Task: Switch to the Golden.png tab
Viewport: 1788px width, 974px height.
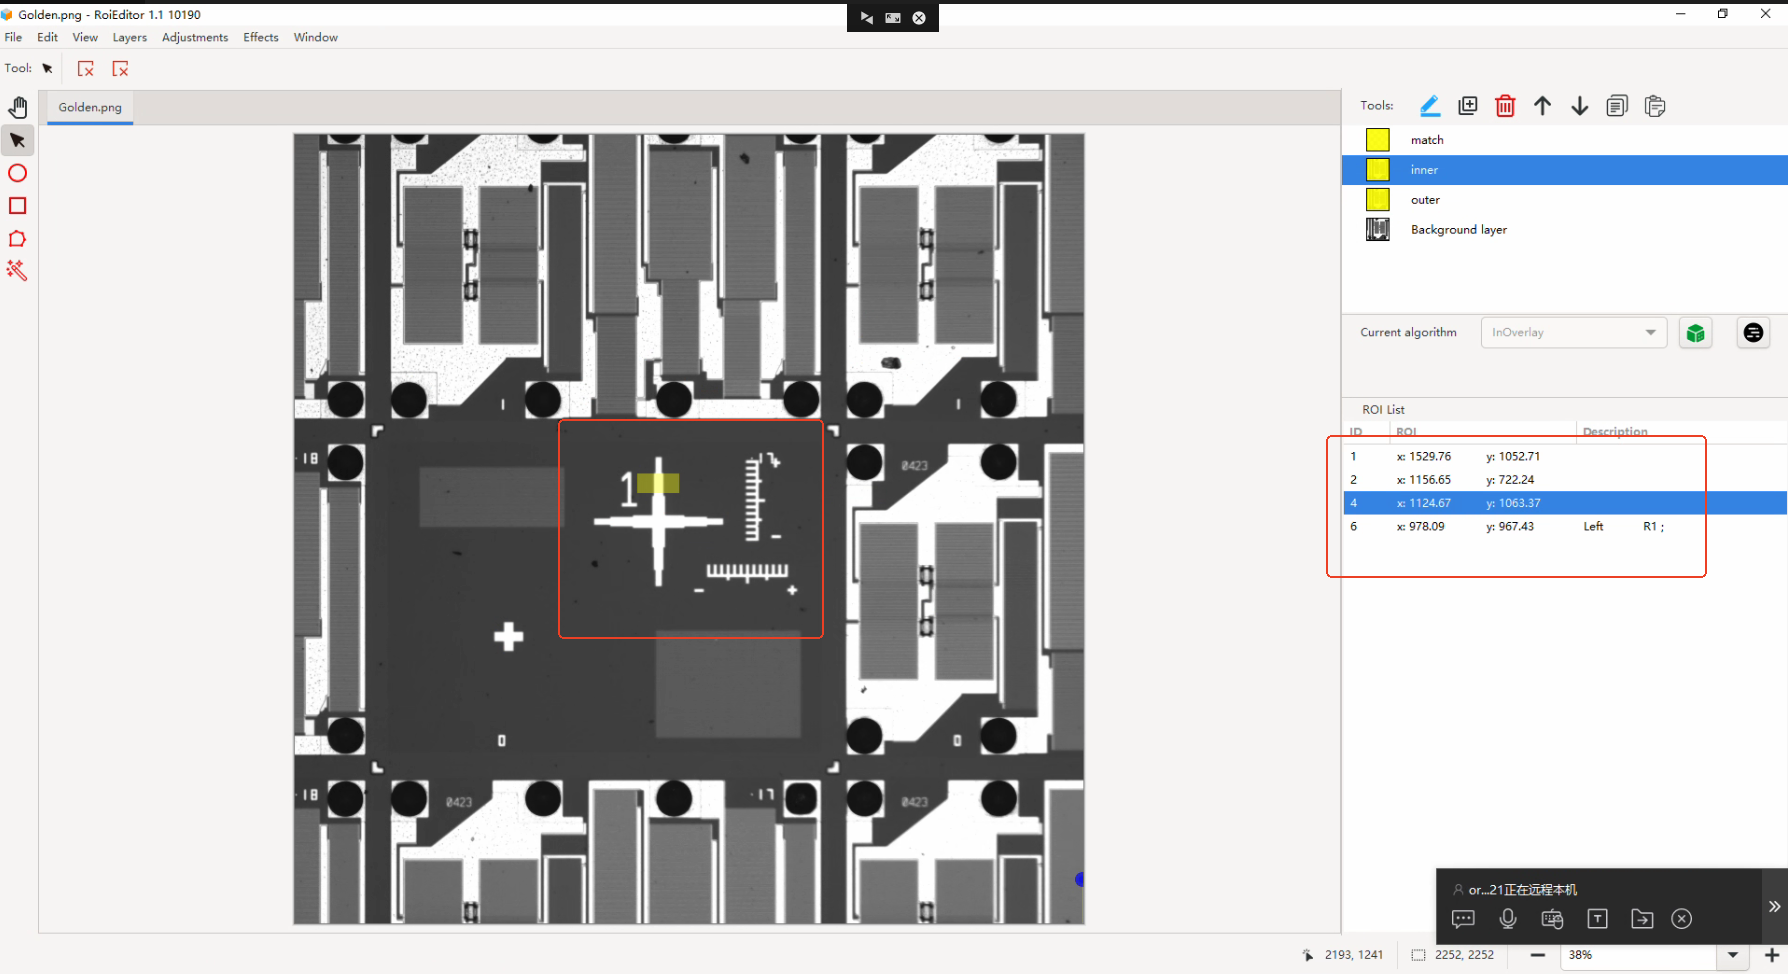Action: 90,107
